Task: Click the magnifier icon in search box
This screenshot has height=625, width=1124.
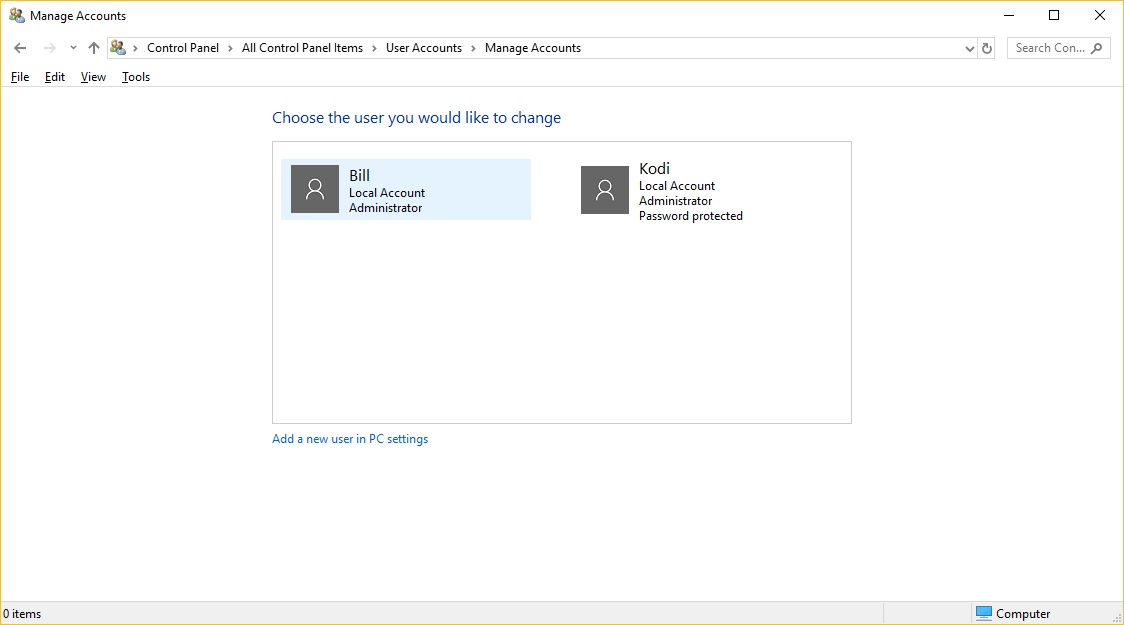Action: 1097,48
